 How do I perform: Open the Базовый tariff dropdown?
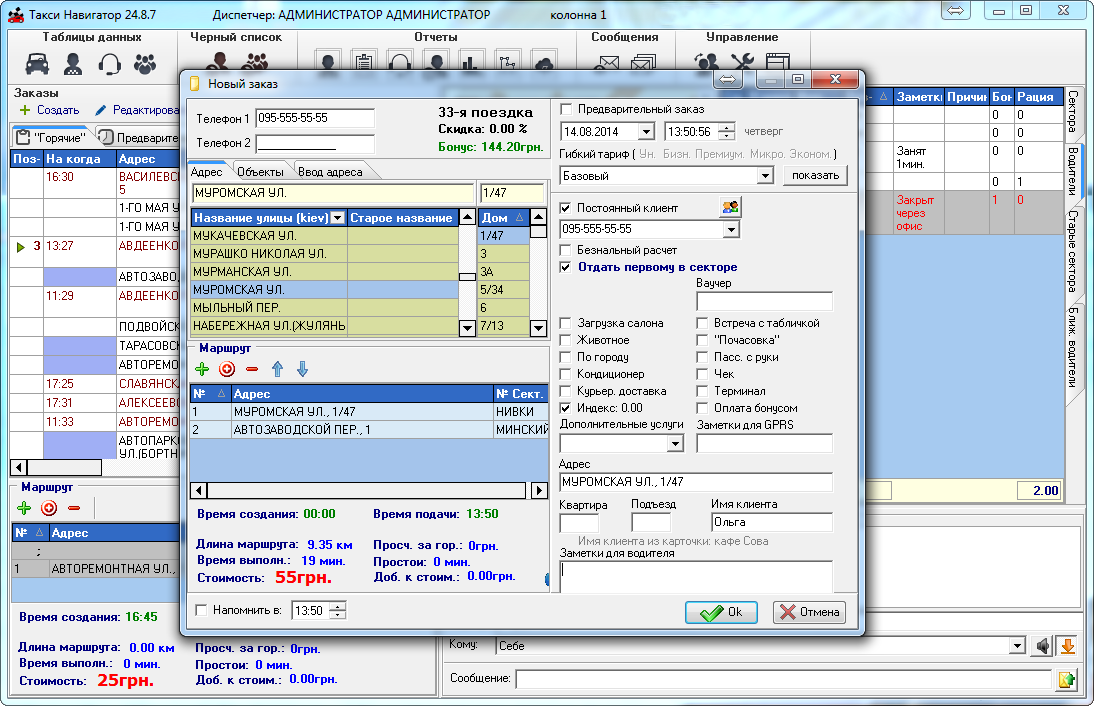point(765,175)
